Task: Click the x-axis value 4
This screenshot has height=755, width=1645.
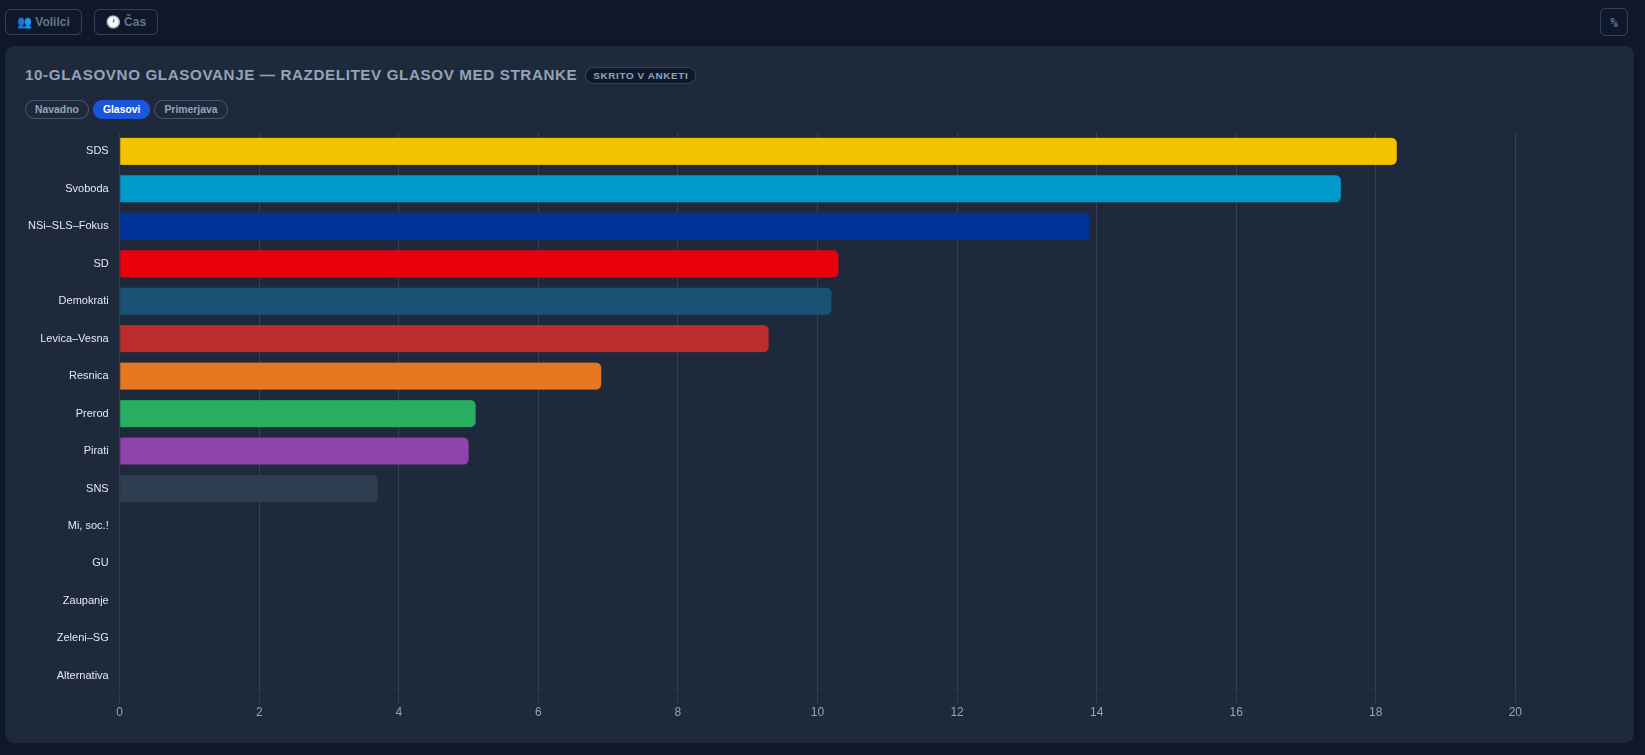Action: coord(399,712)
